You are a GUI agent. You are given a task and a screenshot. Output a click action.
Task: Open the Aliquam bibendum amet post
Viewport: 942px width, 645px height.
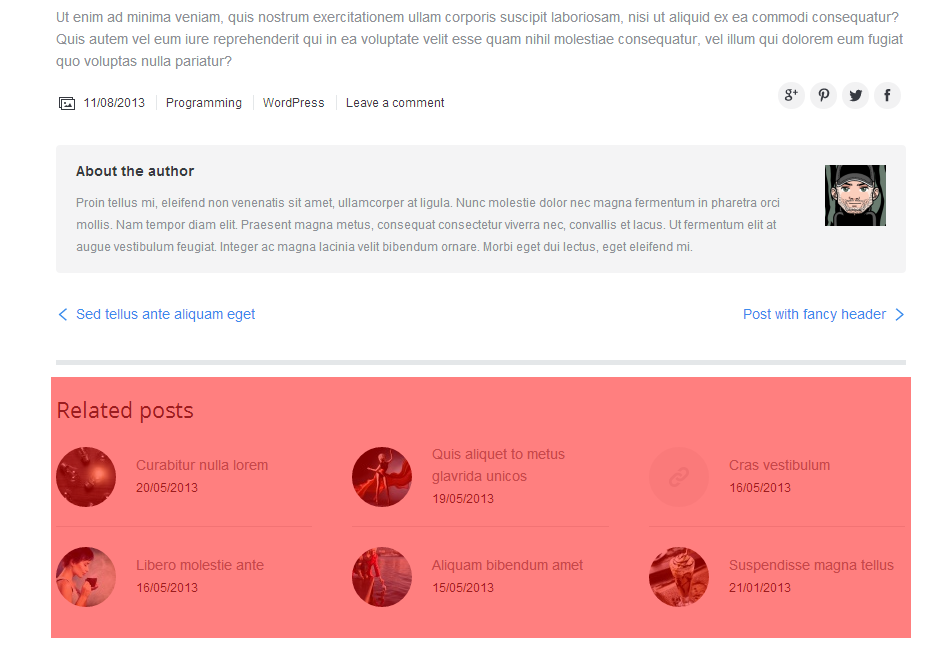click(x=507, y=565)
